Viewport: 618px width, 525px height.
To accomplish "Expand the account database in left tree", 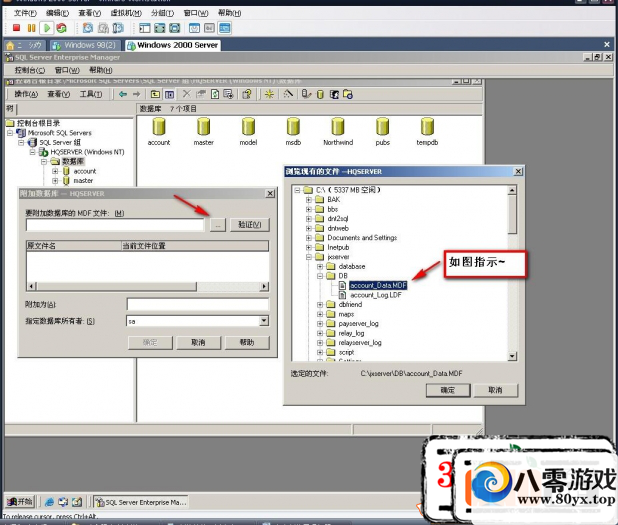I will pyautogui.click(x=55, y=171).
